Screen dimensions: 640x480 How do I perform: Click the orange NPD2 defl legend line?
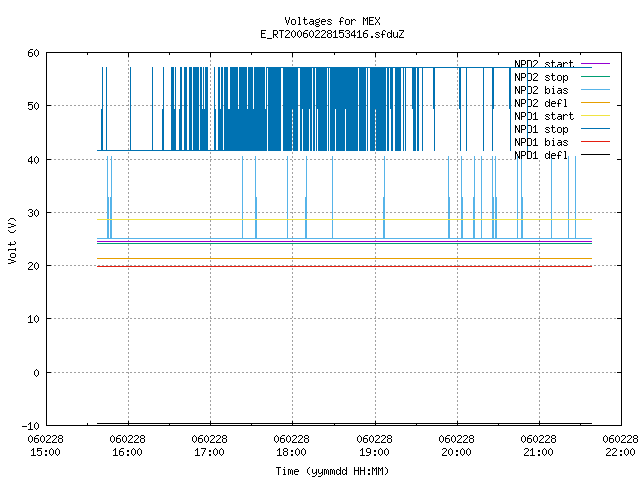(595, 103)
